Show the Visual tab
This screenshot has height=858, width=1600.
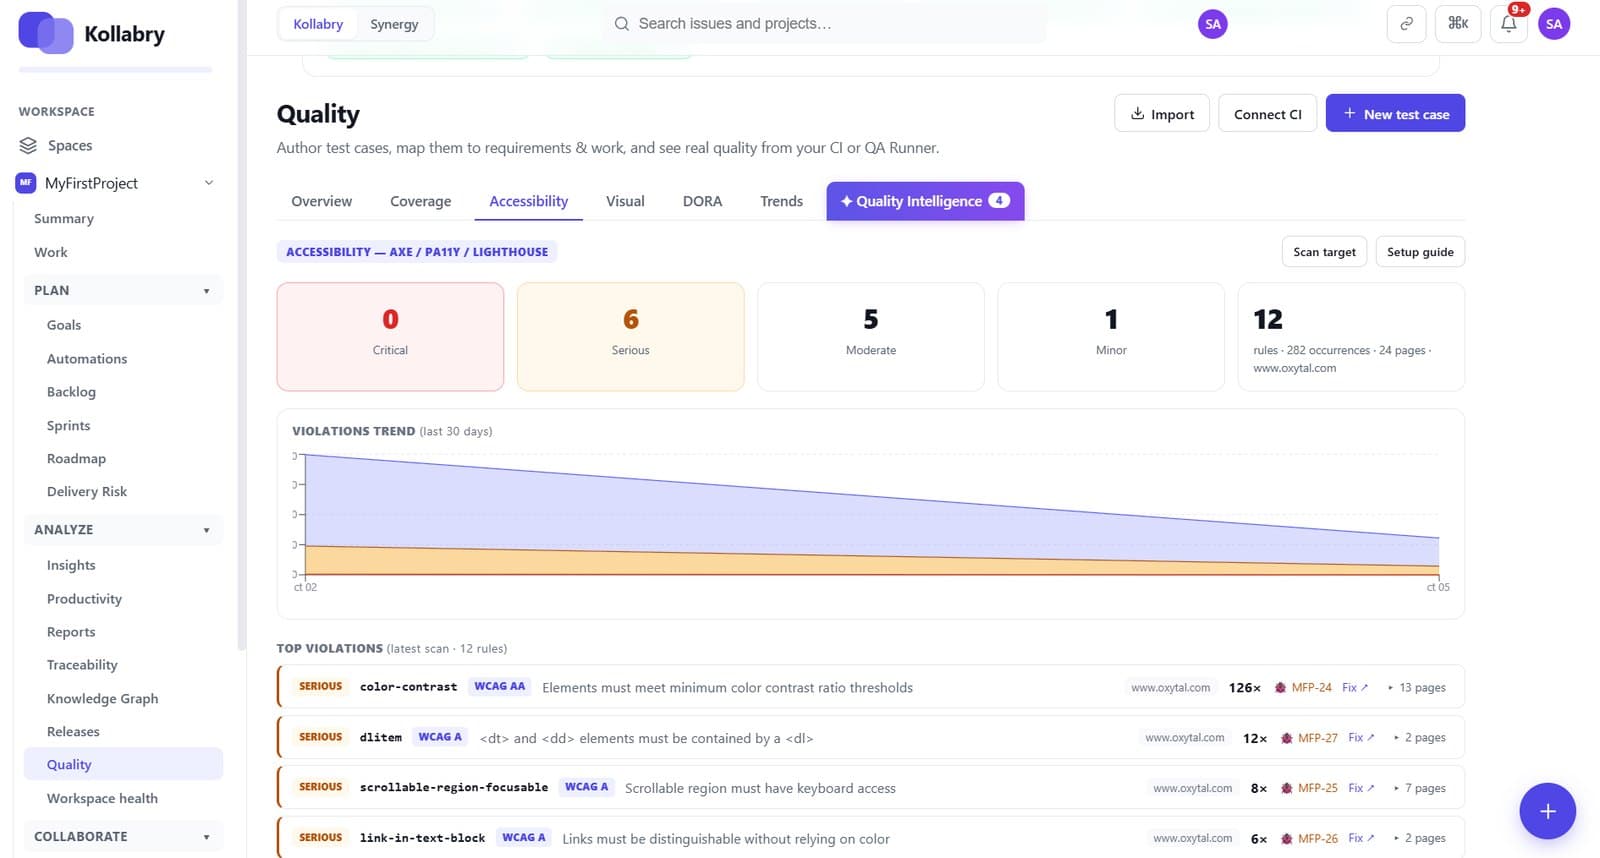click(x=625, y=201)
